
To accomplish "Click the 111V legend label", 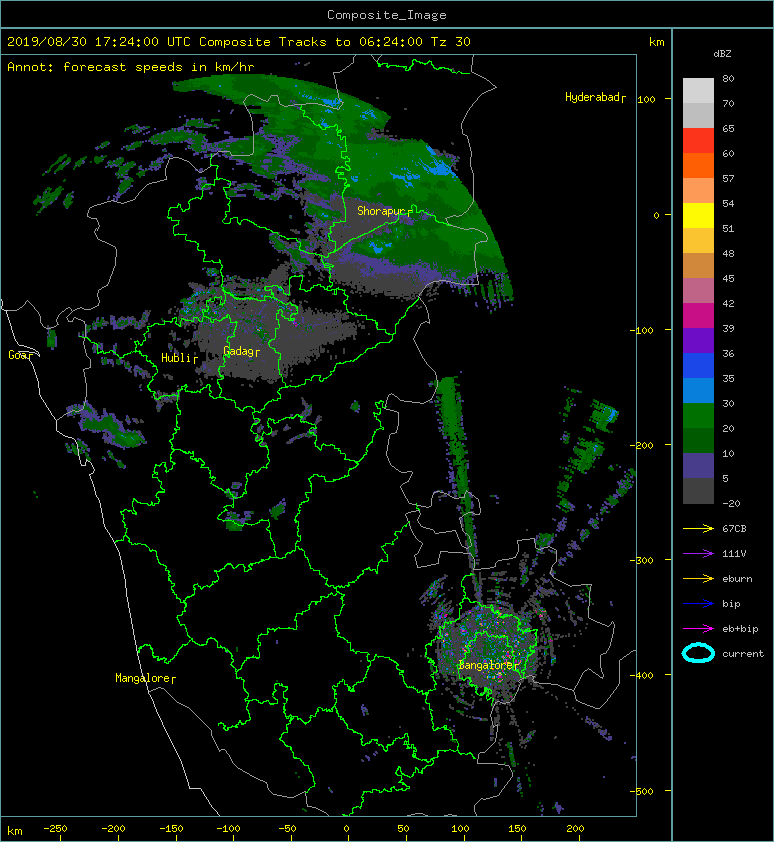I will click(x=734, y=554).
